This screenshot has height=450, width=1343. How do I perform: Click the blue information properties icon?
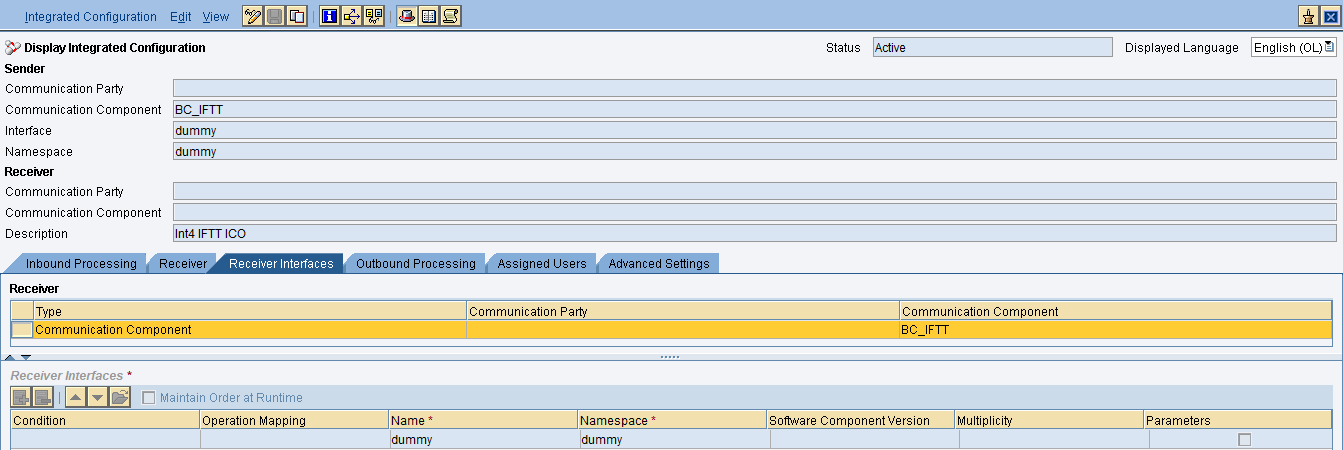(329, 16)
